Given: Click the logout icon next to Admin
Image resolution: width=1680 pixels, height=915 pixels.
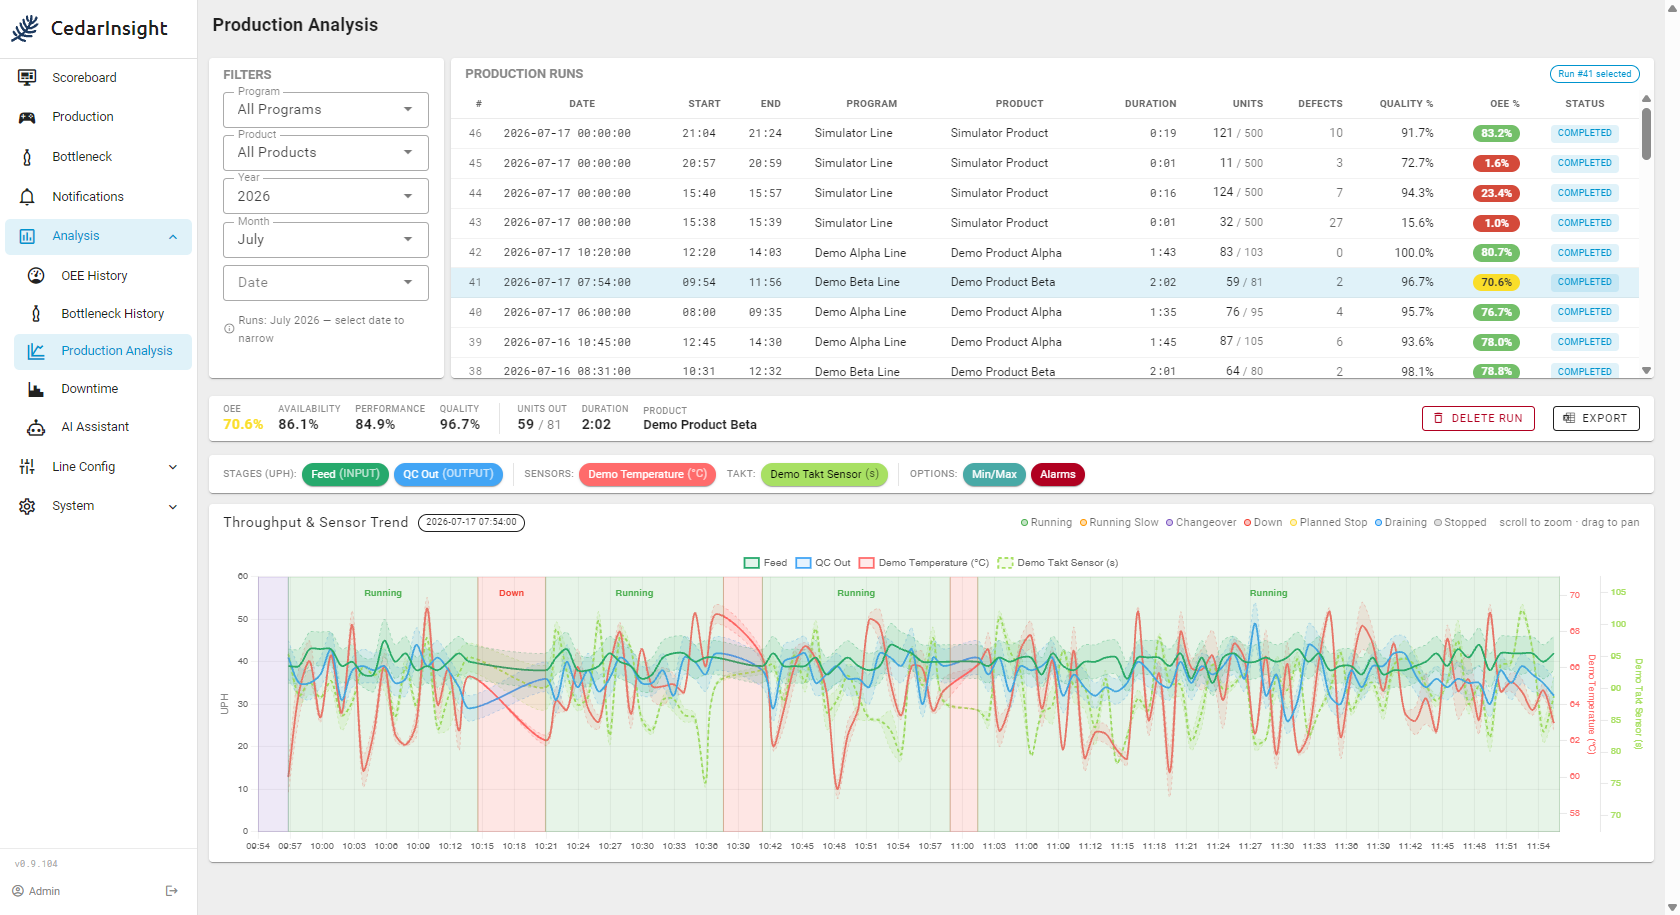Looking at the screenshot, I should click(x=172, y=891).
